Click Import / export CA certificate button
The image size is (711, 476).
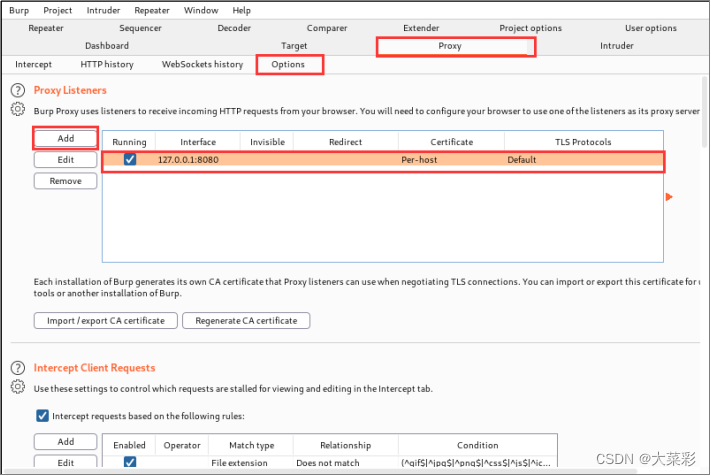(x=106, y=321)
